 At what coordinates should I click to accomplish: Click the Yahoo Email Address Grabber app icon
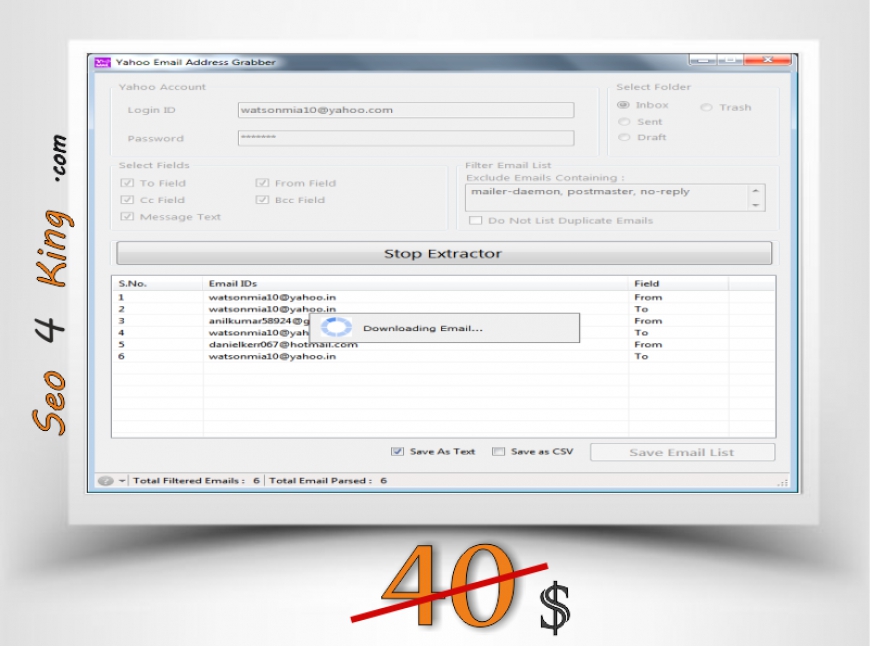click(x=103, y=62)
